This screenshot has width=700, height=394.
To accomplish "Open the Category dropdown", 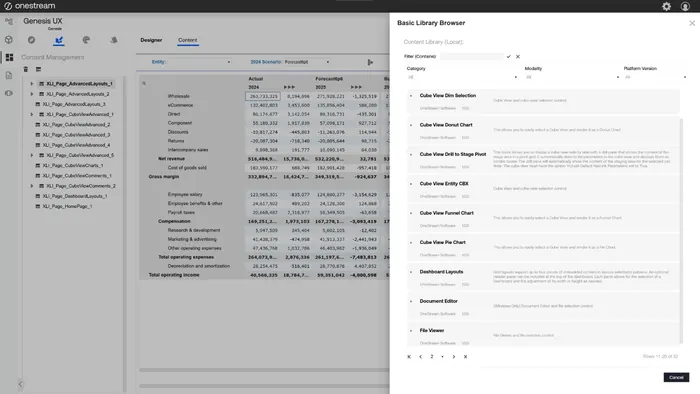I will [x=462, y=77].
